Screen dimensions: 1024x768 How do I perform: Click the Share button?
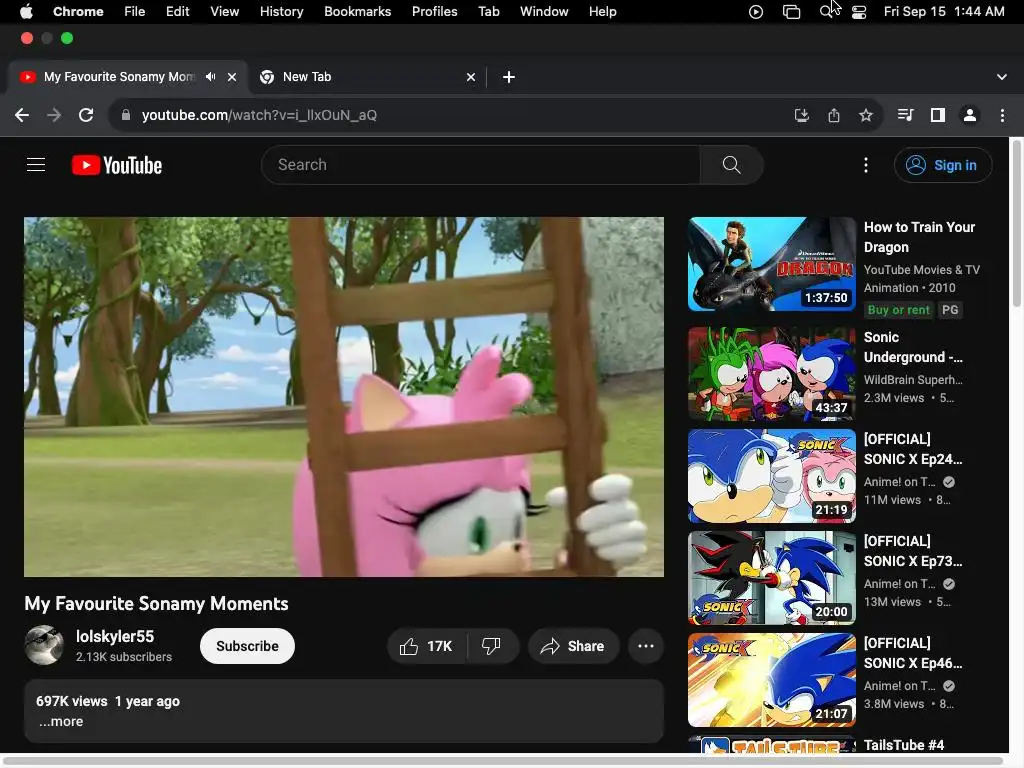click(x=573, y=647)
